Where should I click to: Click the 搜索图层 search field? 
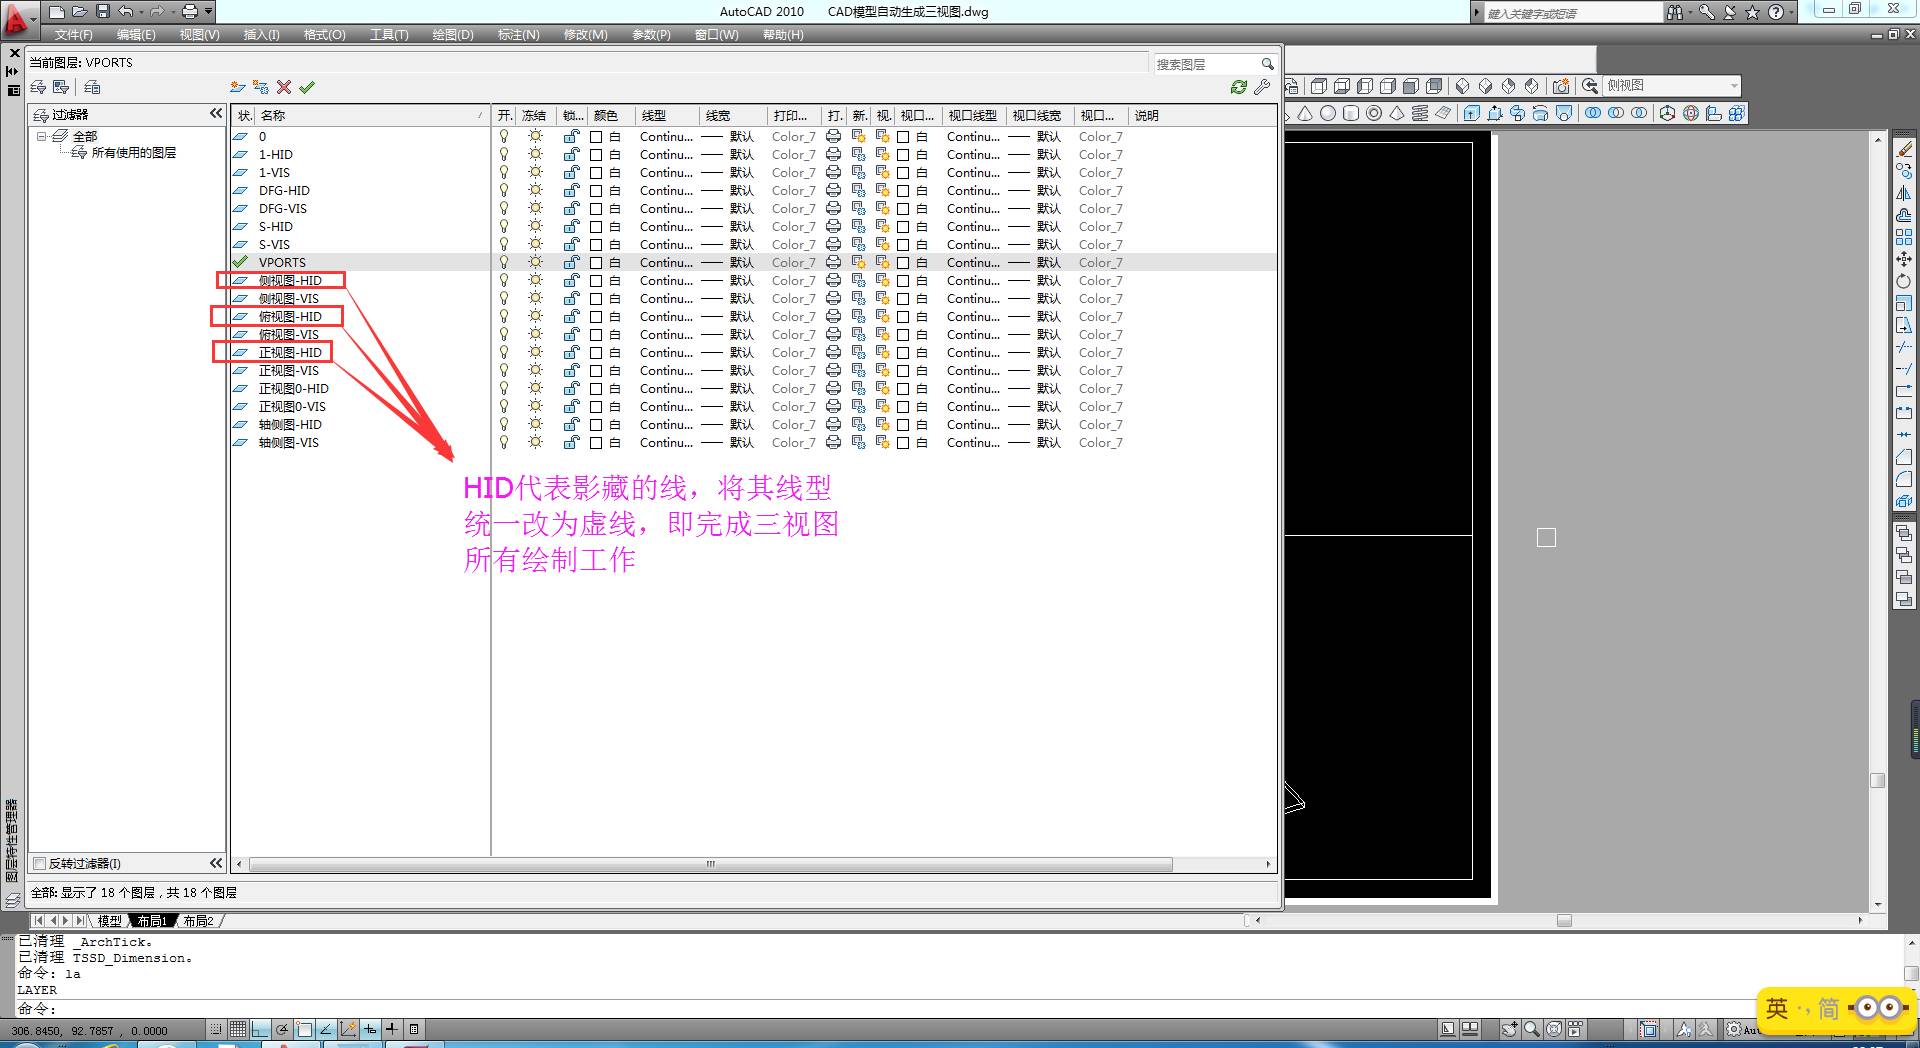click(1207, 64)
